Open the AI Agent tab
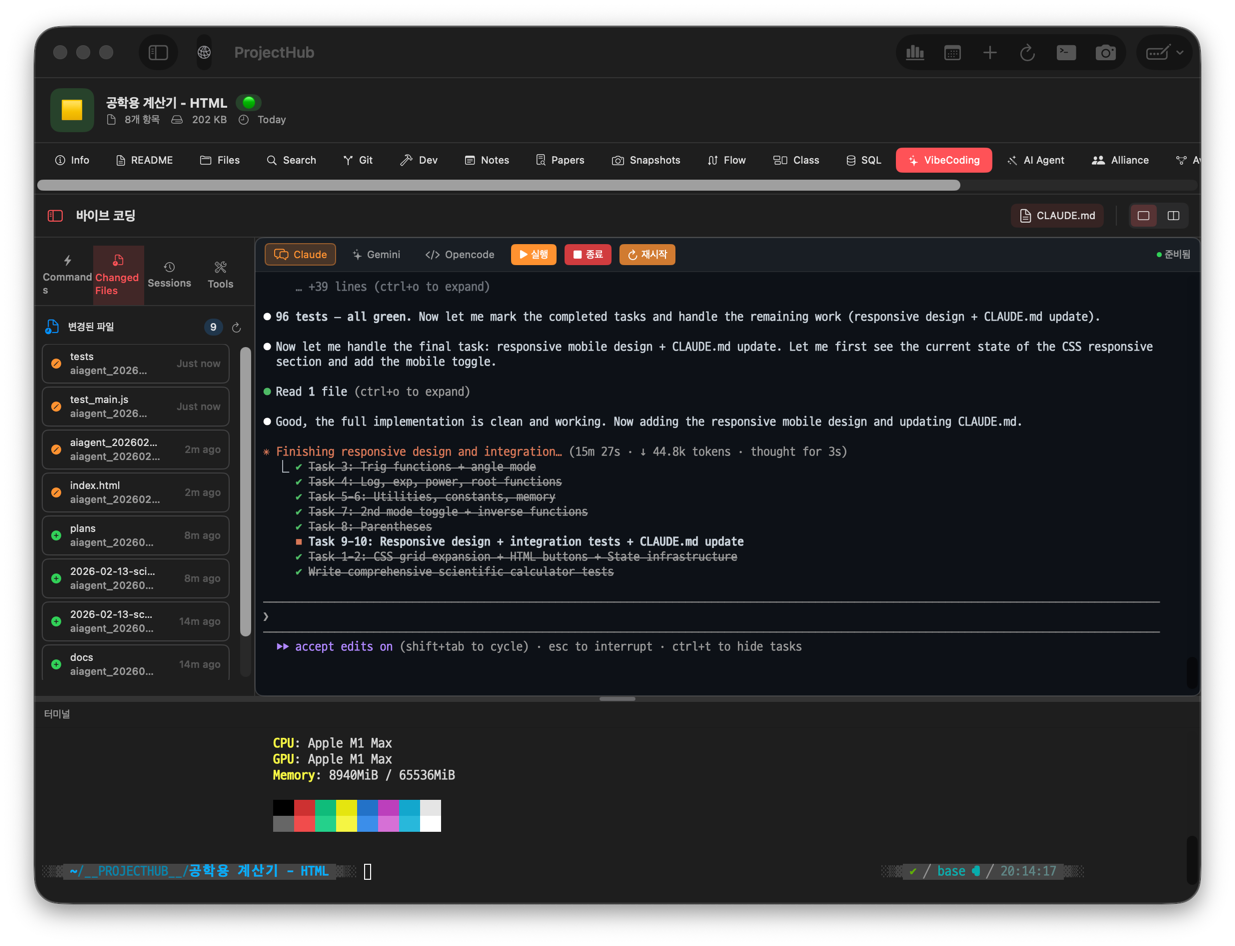The width and height of the screenshot is (1235, 946). pyautogui.click(x=1035, y=160)
